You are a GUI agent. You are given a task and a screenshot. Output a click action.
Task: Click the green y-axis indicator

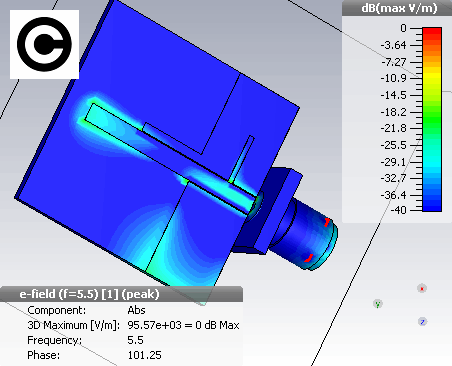click(377, 304)
